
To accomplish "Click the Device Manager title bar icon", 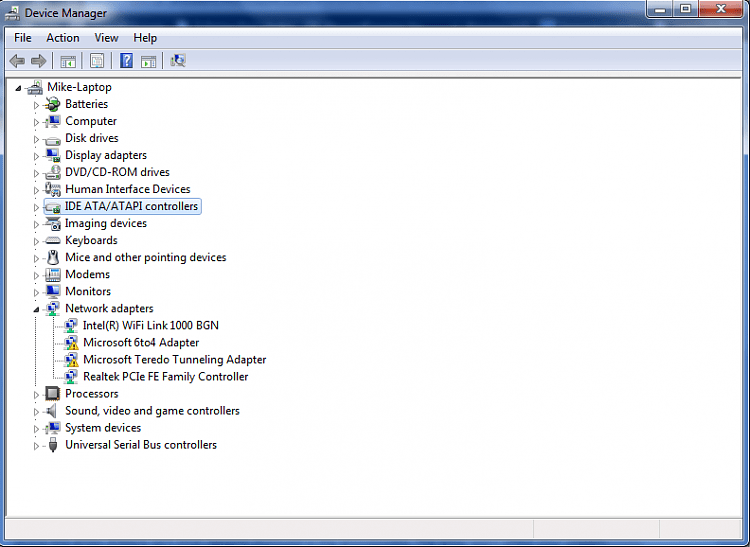I will click(12, 13).
